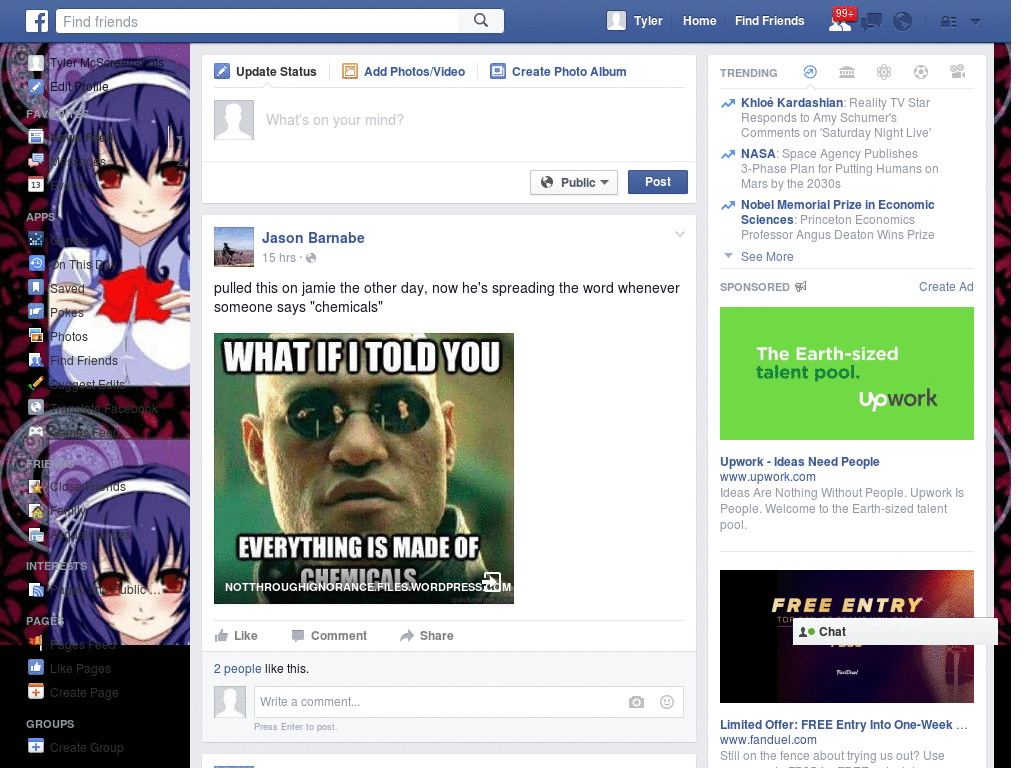The image size is (1024, 768).
Task: Open the messages icon in top bar
Action: point(871,22)
